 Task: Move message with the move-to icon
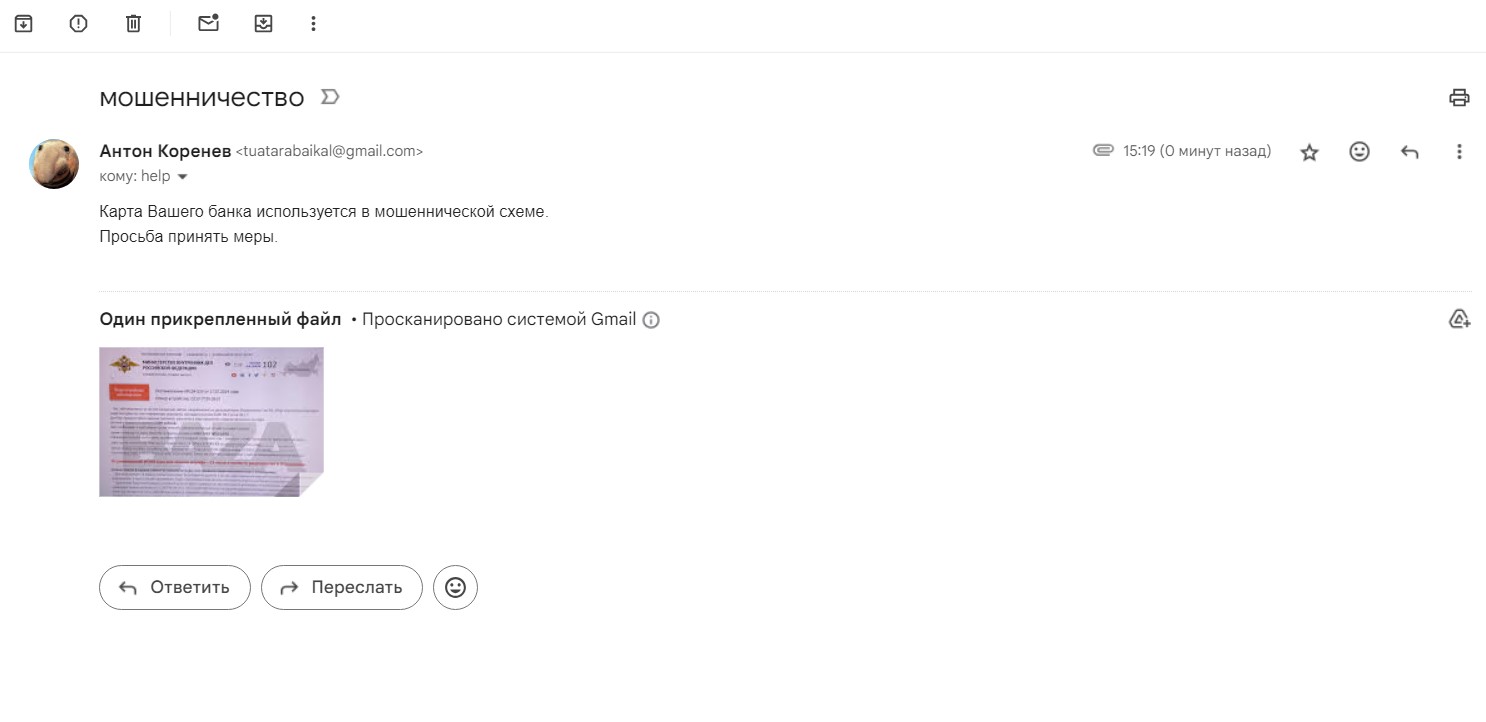pyautogui.click(x=263, y=23)
